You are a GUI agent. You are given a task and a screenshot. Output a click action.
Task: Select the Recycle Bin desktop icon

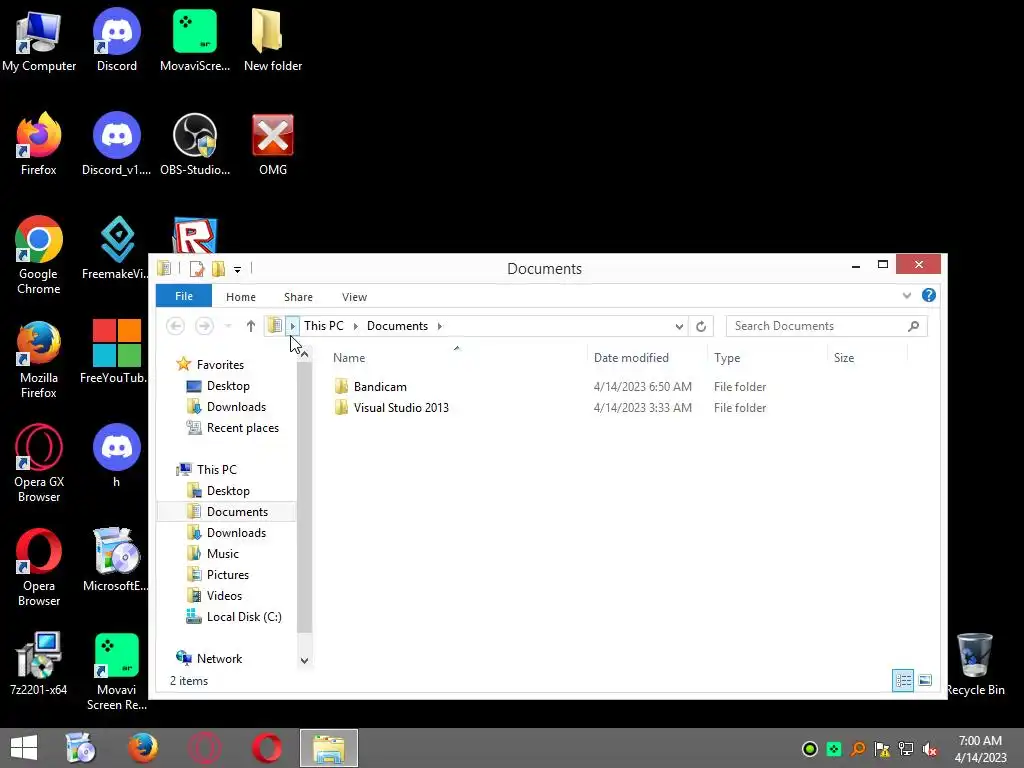pyautogui.click(x=975, y=664)
